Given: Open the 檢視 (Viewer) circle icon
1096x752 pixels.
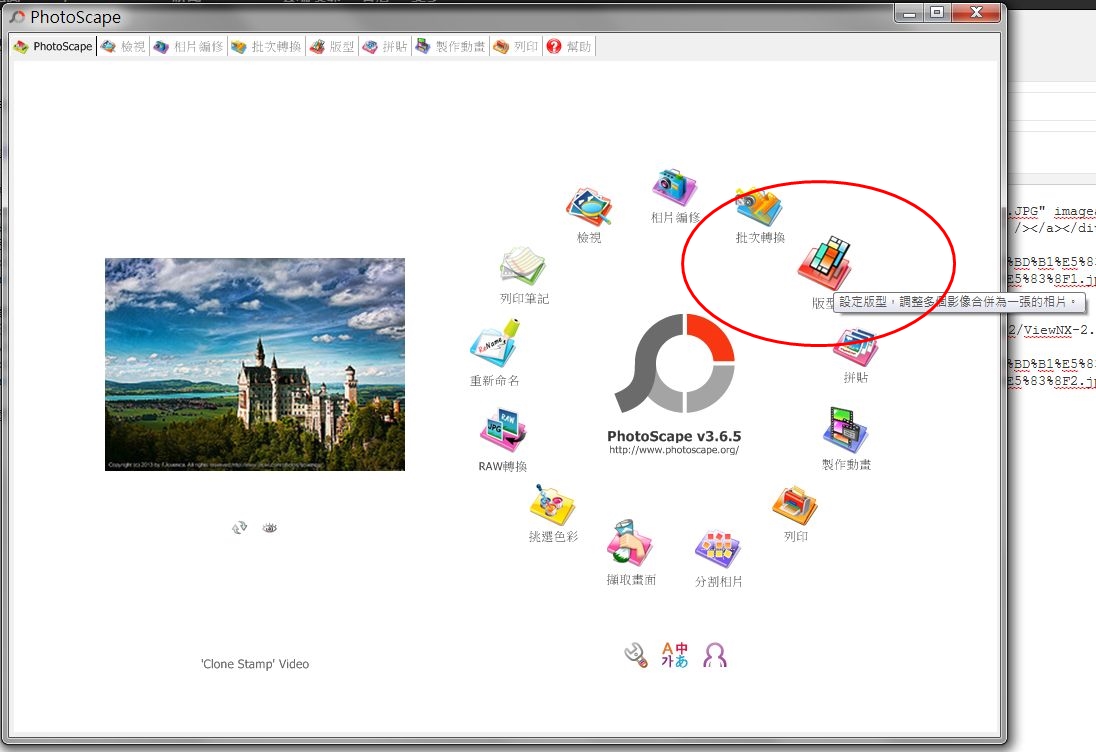Looking at the screenshot, I should click(x=589, y=207).
